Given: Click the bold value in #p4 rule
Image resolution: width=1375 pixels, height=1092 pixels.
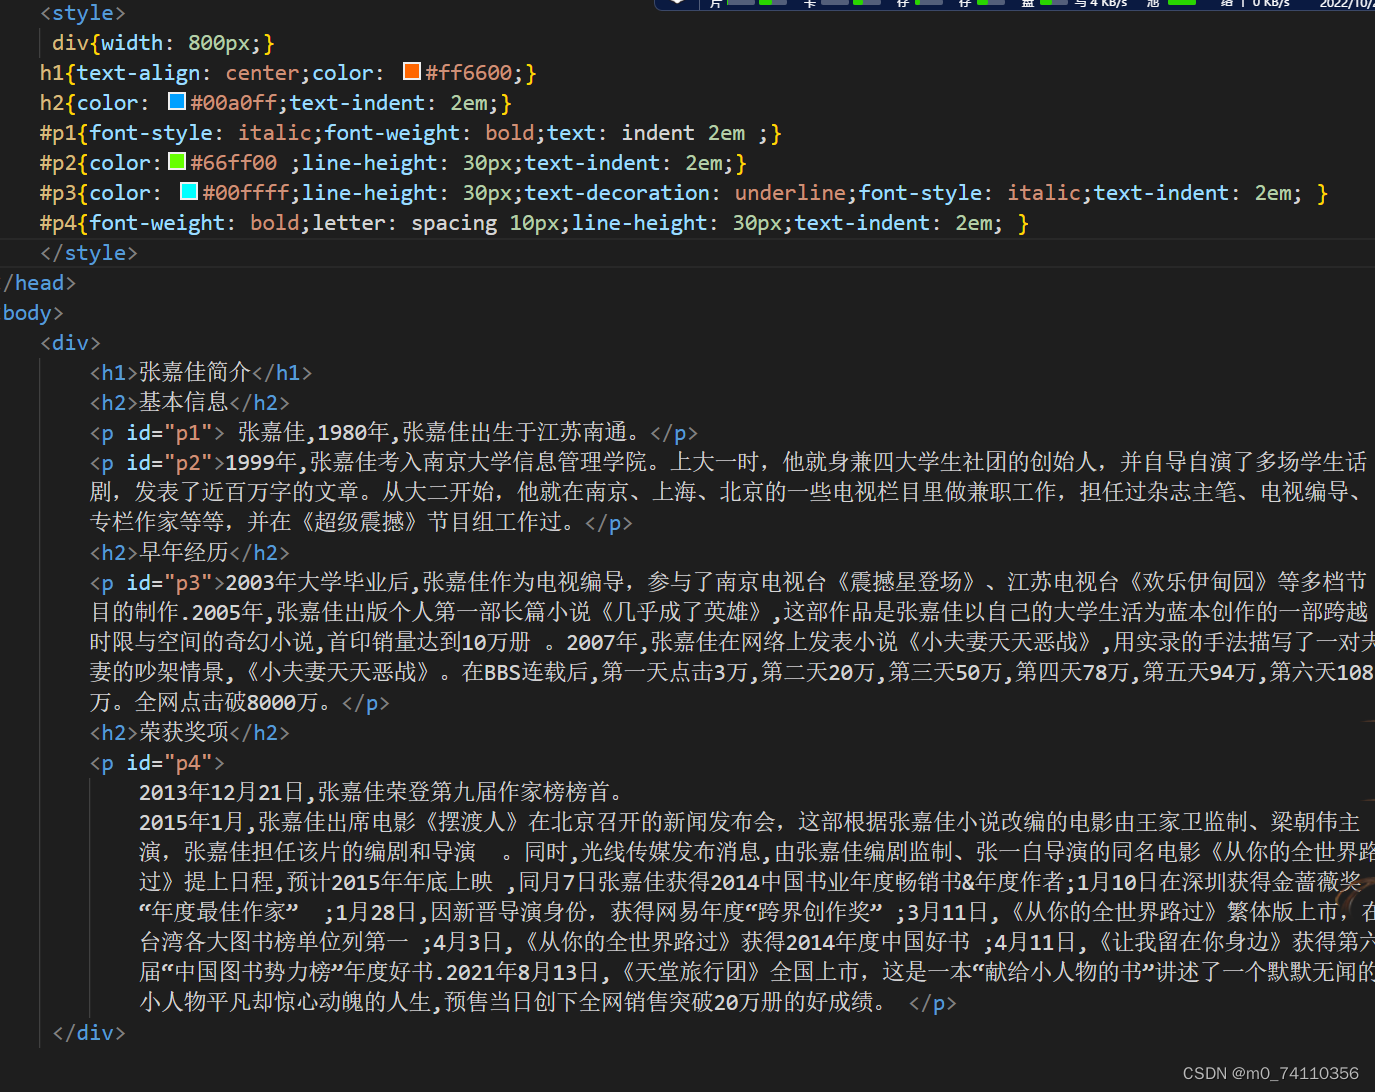Looking at the screenshot, I should pos(275,223).
